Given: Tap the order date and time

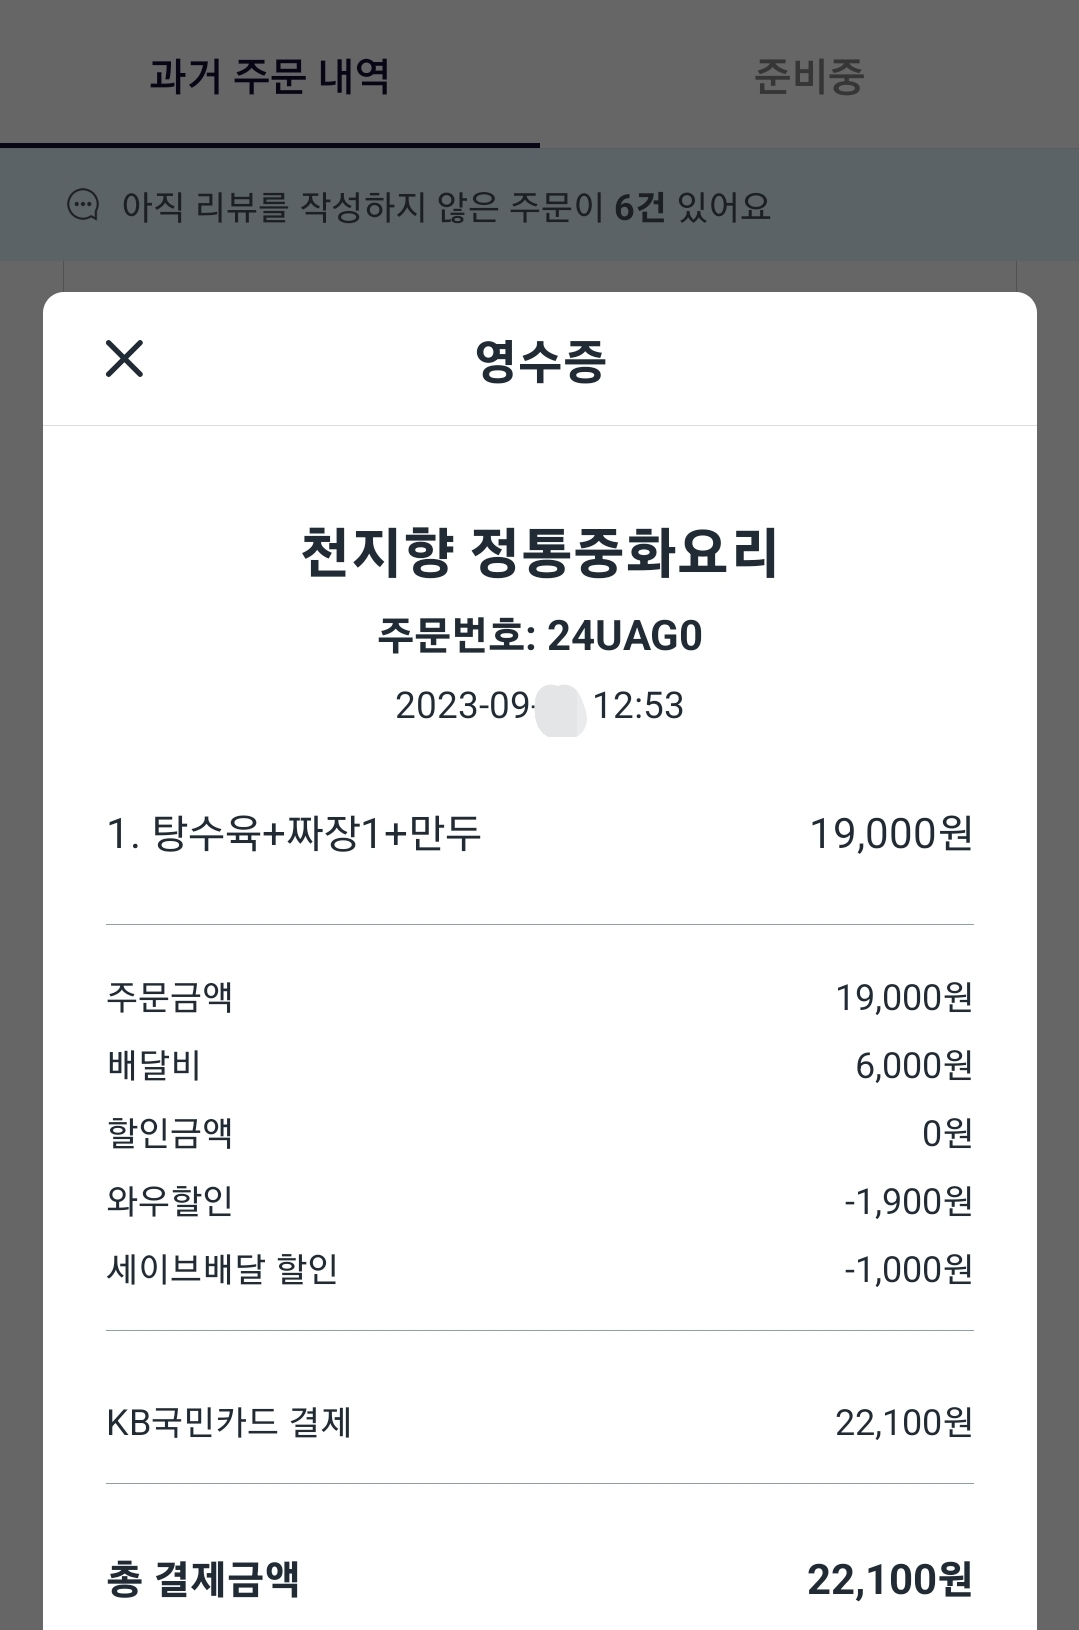Looking at the screenshot, I should 540,706.
